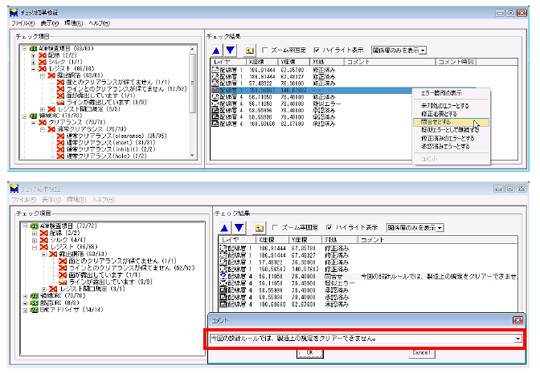Viewport: 540px width, 374px height.
Task: Click upper tree scrollbar up arrow
Action: pos(193,49)
